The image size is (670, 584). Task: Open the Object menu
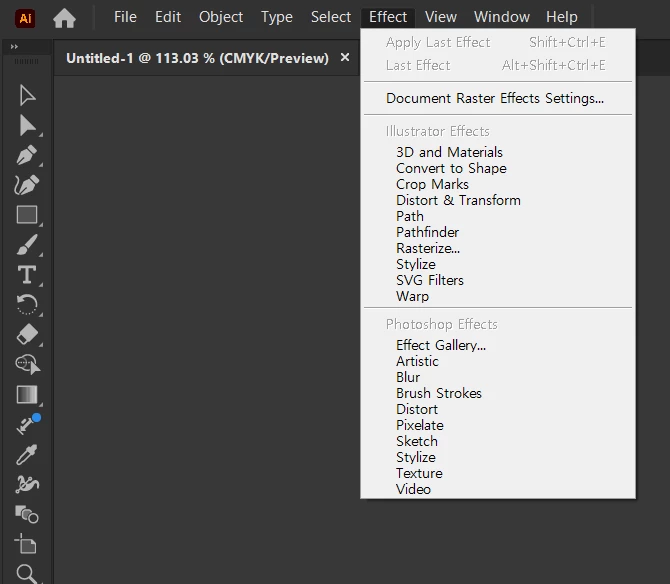click(x=221, y=17)
